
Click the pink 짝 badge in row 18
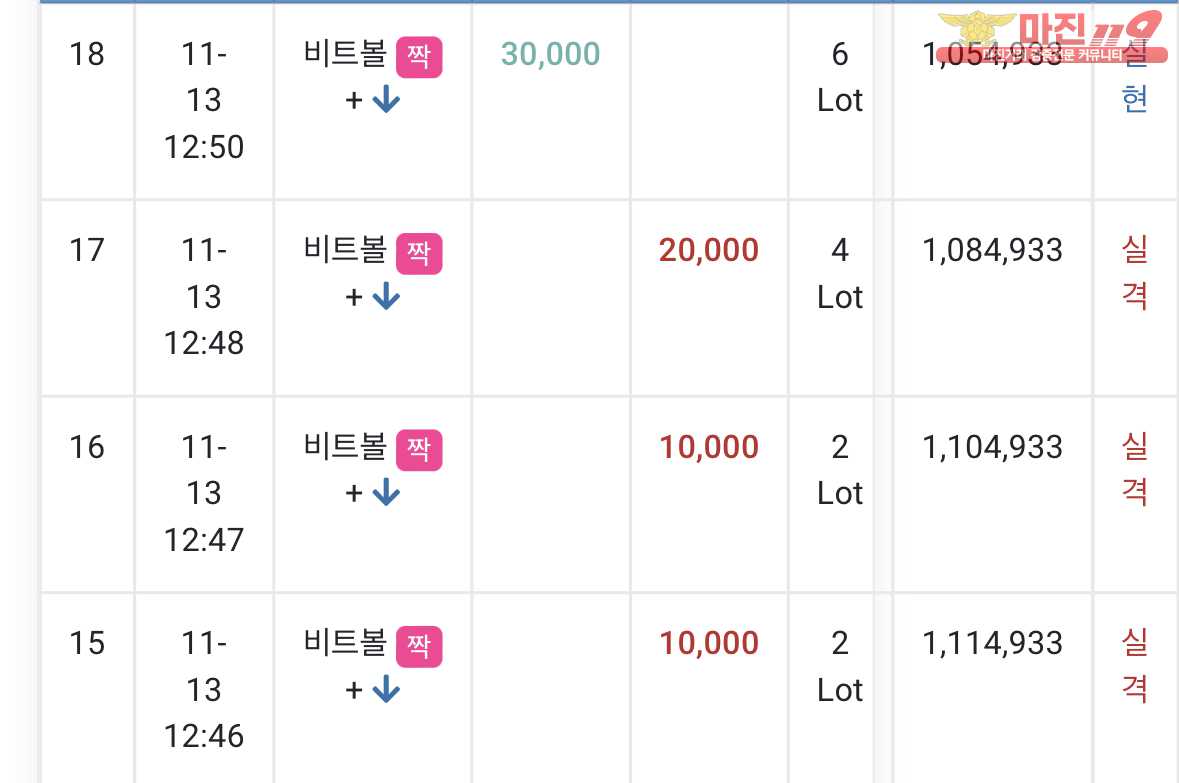pos(419,56)
